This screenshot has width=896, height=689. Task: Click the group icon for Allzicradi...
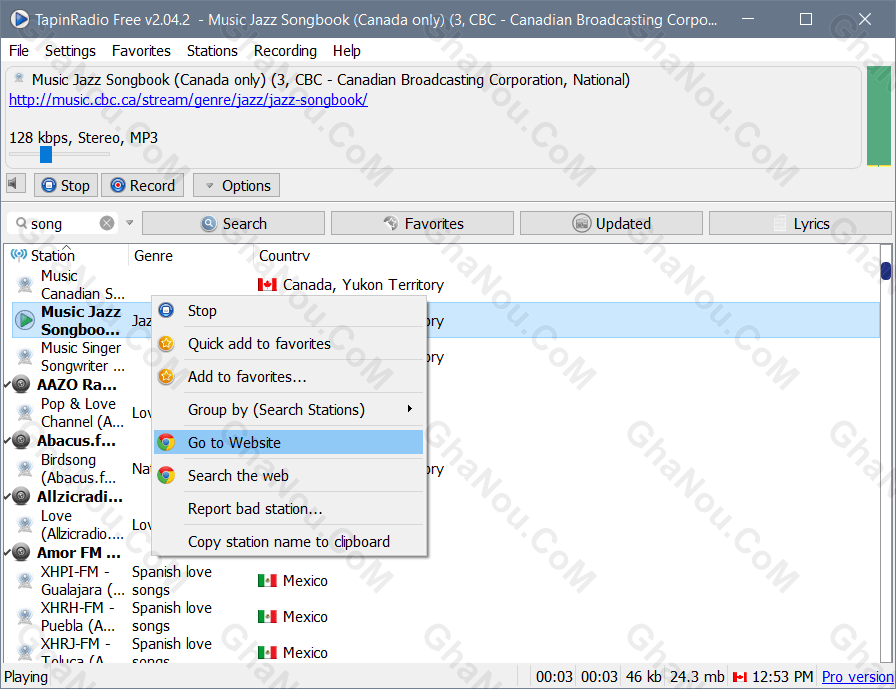[21, 496]
